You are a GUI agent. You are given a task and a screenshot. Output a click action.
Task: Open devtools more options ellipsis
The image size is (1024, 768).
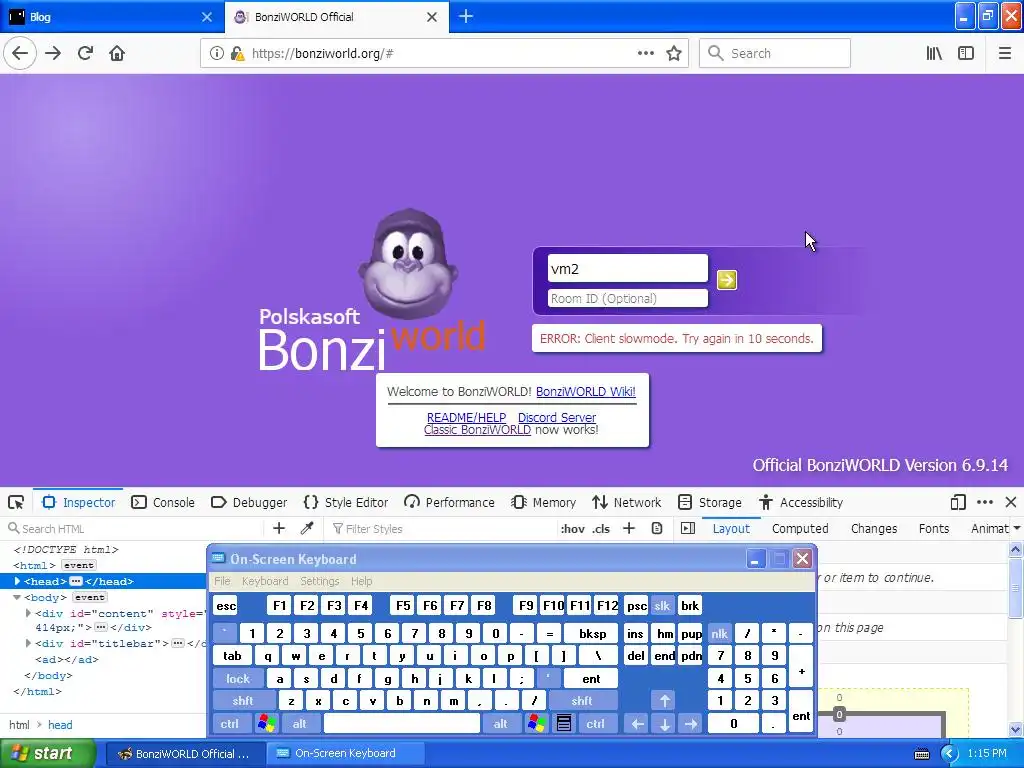coord(985,502)
